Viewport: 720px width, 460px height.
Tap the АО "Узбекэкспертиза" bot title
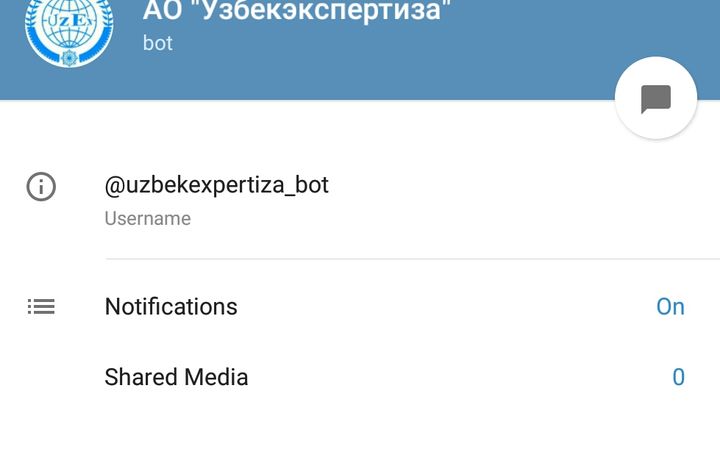point(297,10)
